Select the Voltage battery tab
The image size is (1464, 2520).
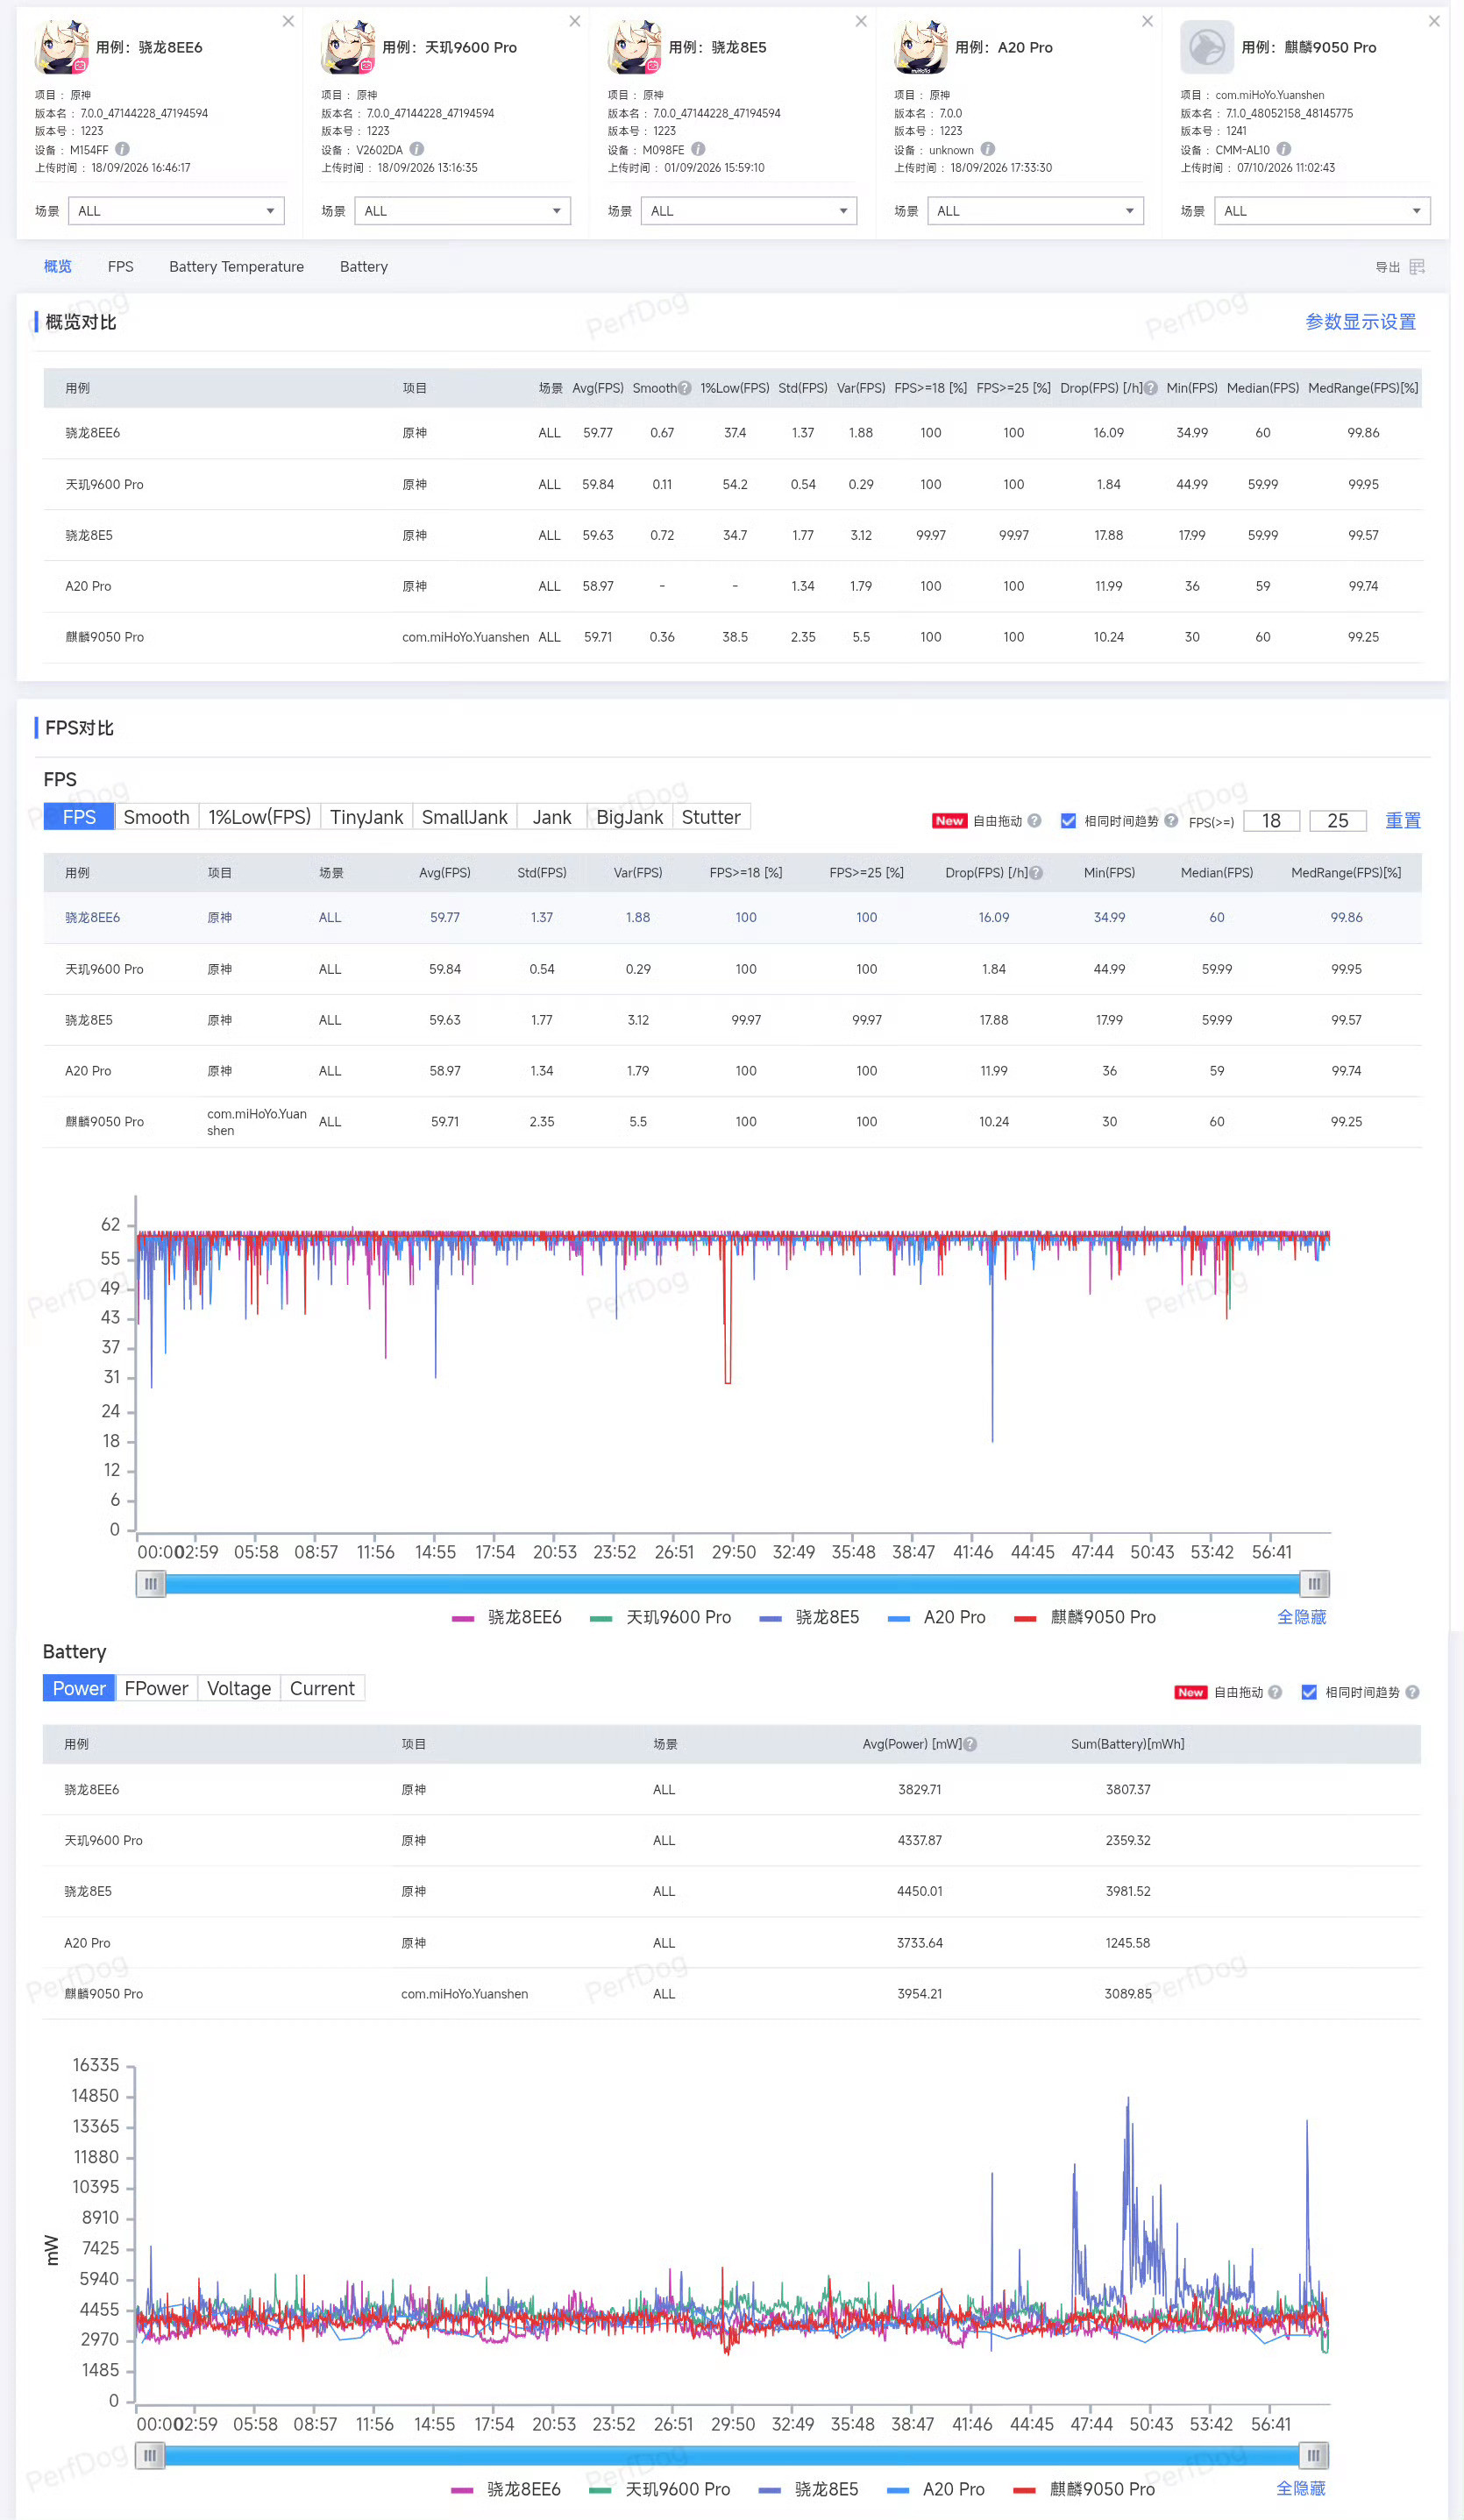coord(239,1688)
